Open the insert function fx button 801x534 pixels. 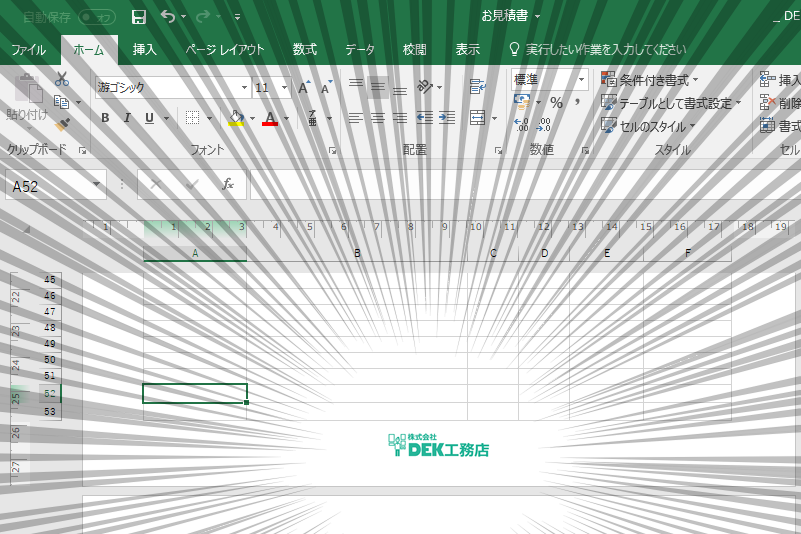coord(228,184)
